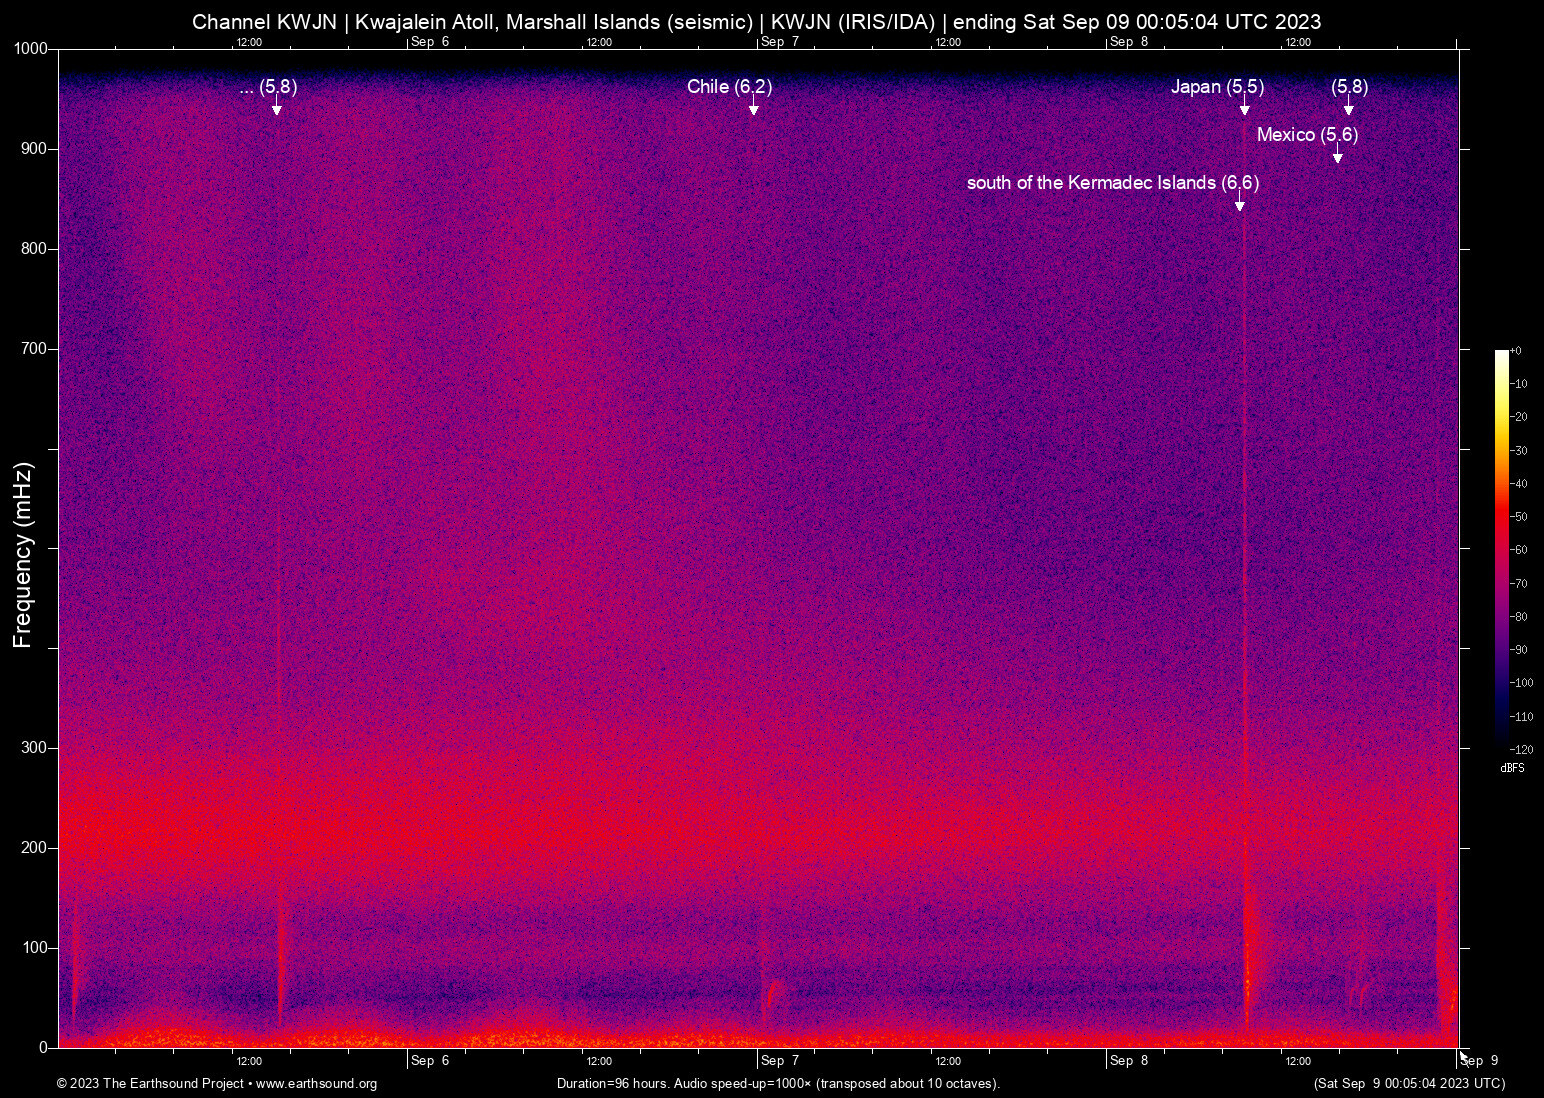Select the Chile (6.2) earthquake label
This screenshot has width=1544, height=1098.
tap(729, 87)
